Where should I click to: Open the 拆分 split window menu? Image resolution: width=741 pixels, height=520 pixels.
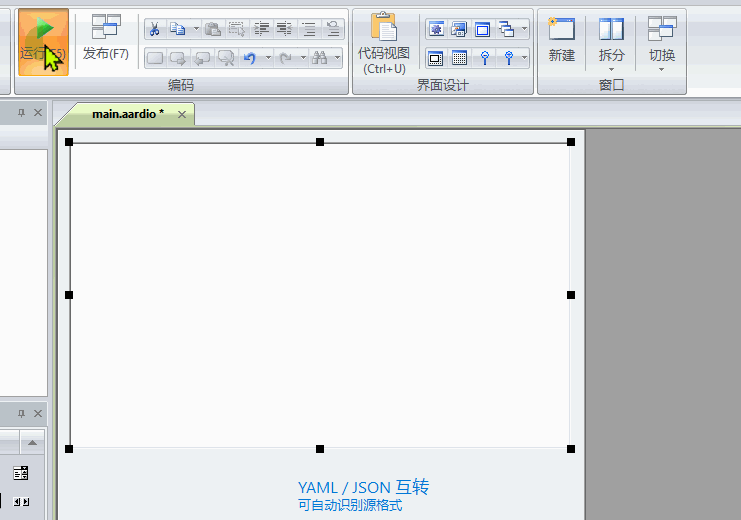pyautogui.click(x=612, y=43)
